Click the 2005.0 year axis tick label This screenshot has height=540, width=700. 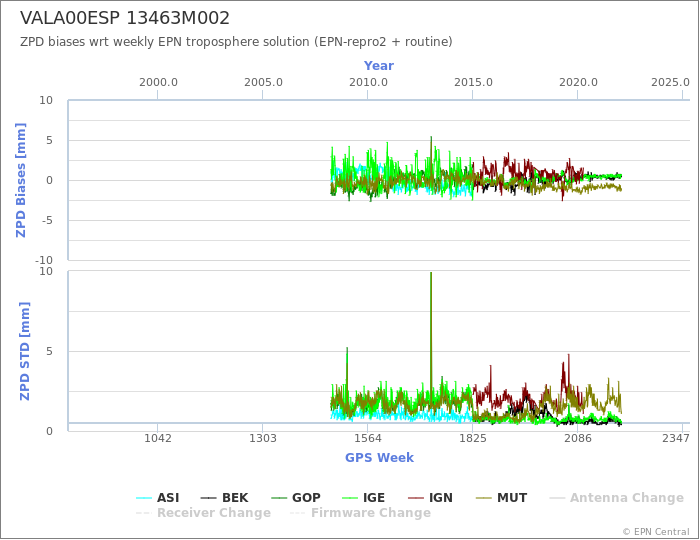[263, 83]
